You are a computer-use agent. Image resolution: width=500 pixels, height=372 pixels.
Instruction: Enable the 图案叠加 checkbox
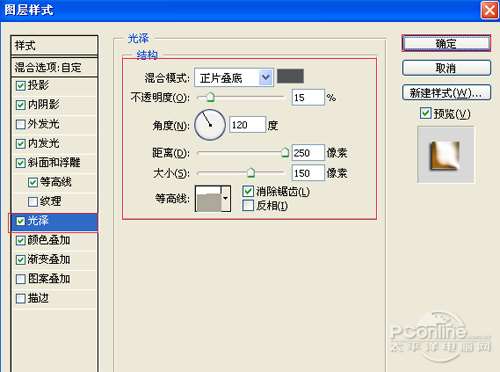(x=21, y=279)
